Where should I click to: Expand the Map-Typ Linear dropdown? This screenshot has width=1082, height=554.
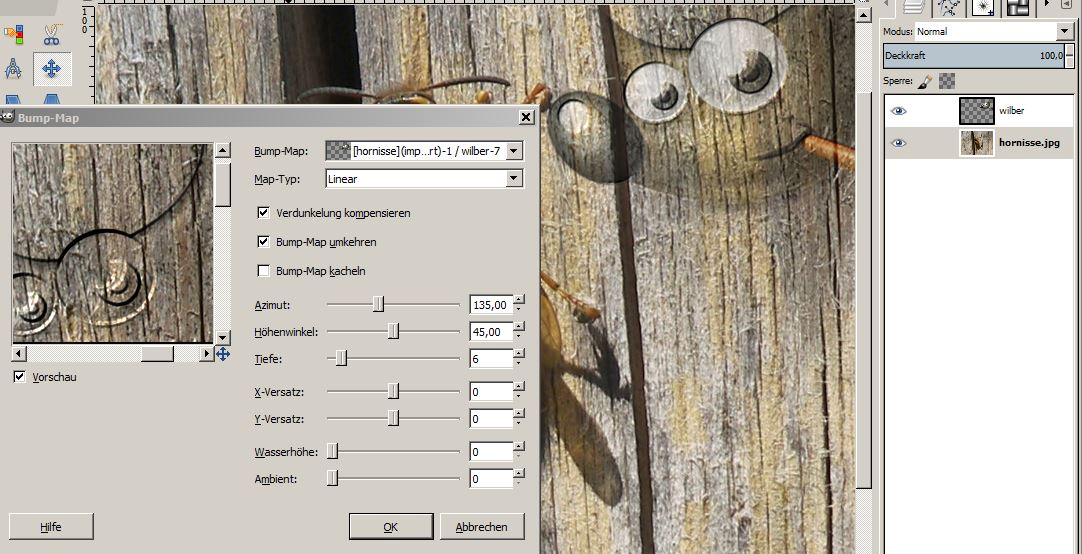tap(424, 179)
